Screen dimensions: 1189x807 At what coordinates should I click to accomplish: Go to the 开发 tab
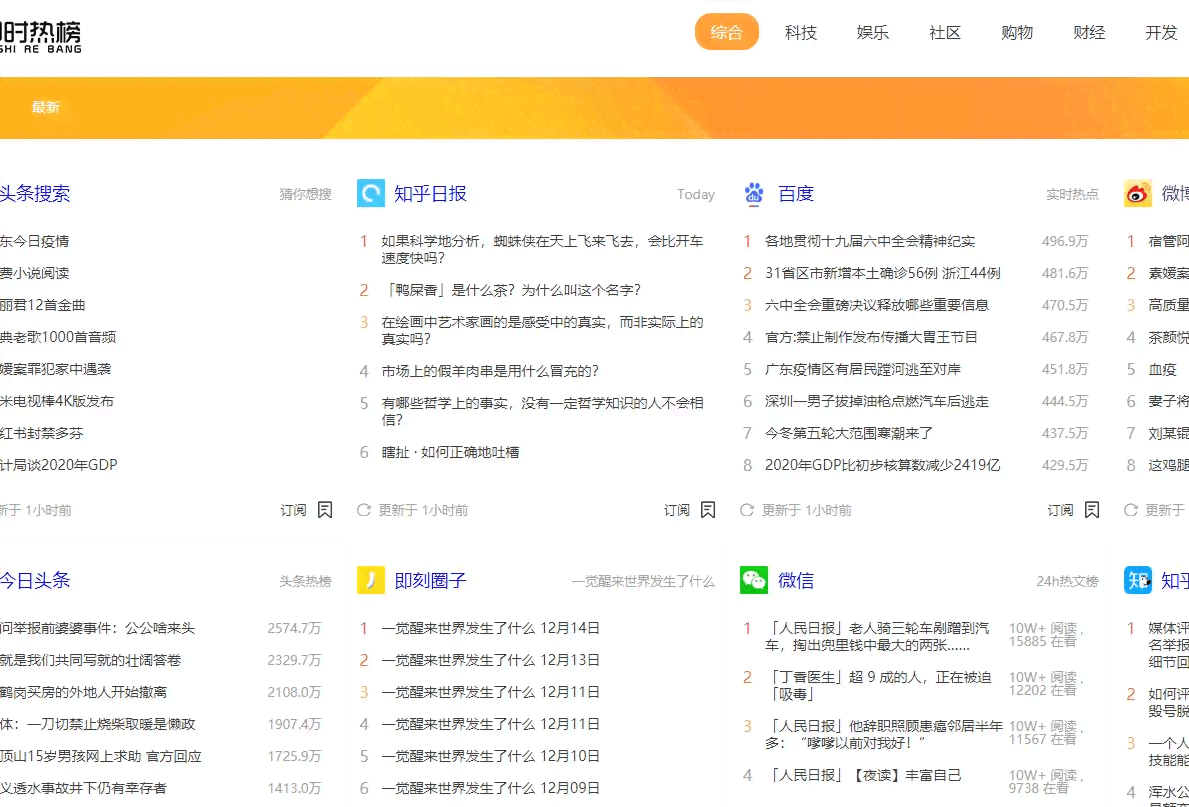click(x=1161, y=32)
